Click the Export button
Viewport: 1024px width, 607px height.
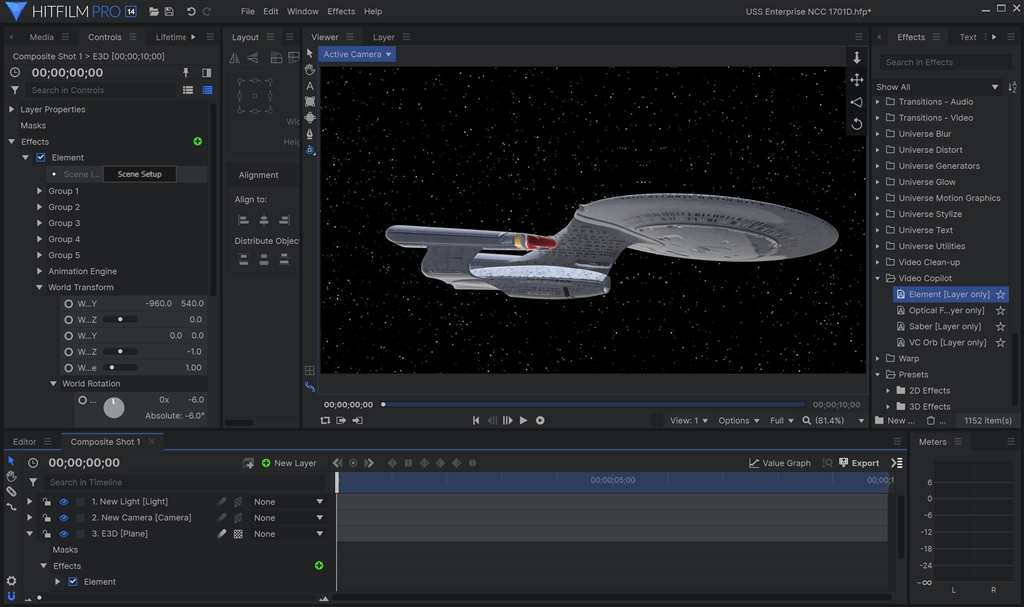[859, 463]
